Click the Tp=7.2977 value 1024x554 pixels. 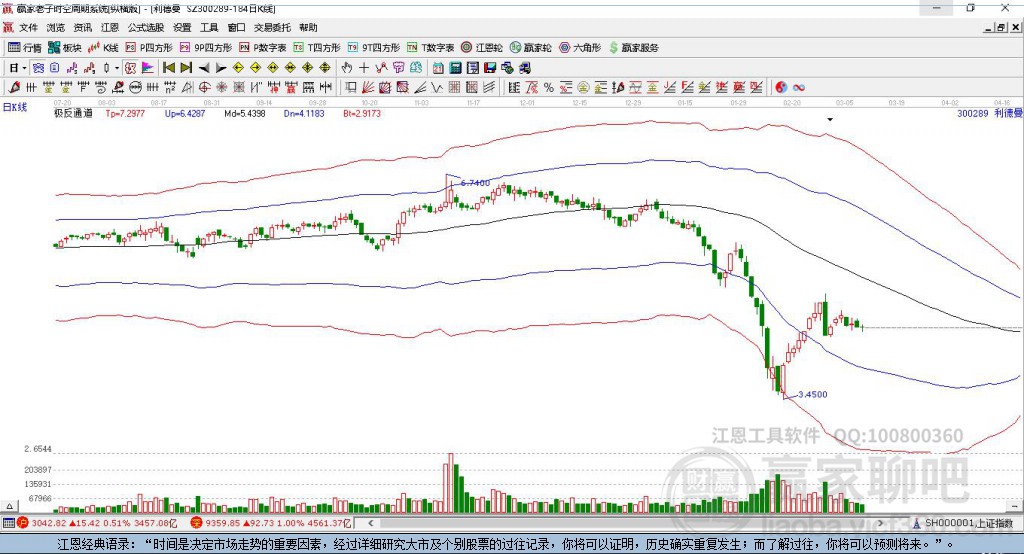(125, 113)
